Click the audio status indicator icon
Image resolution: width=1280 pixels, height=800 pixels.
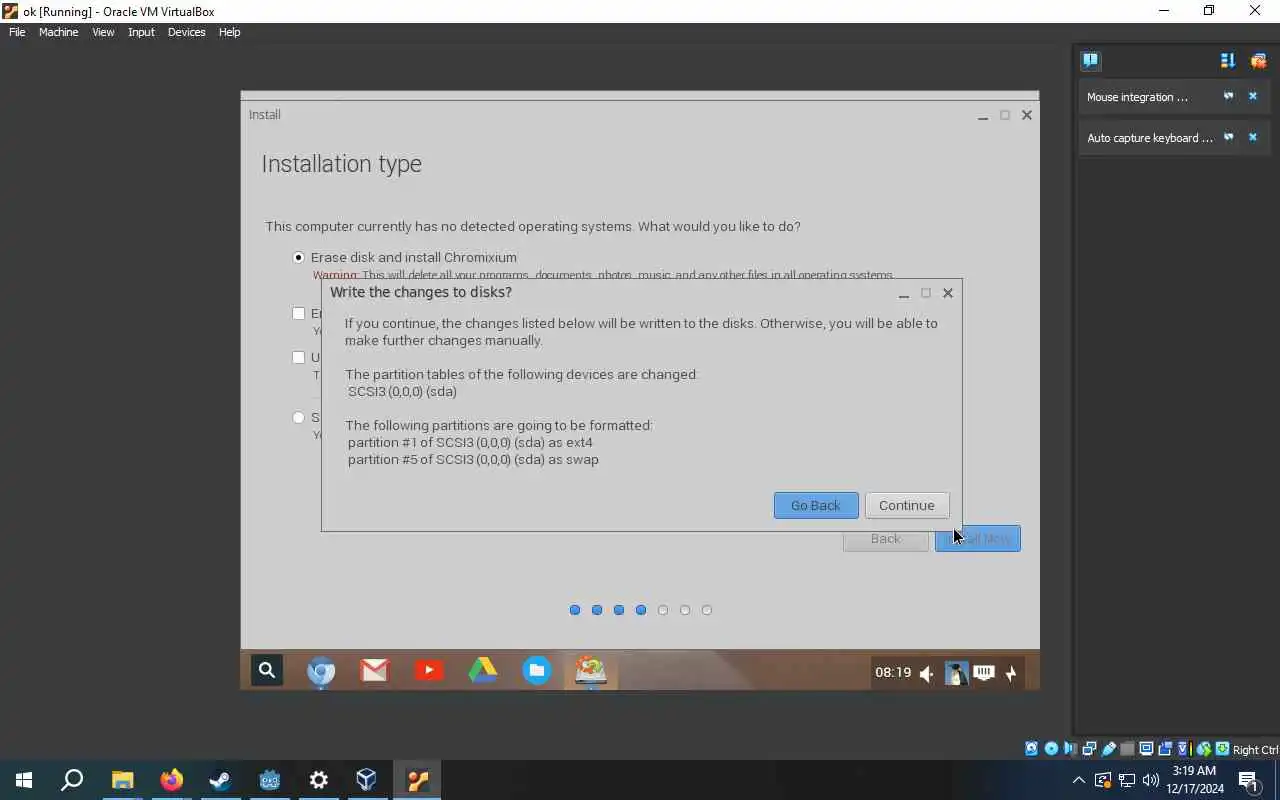click(x=1070, y=749)
